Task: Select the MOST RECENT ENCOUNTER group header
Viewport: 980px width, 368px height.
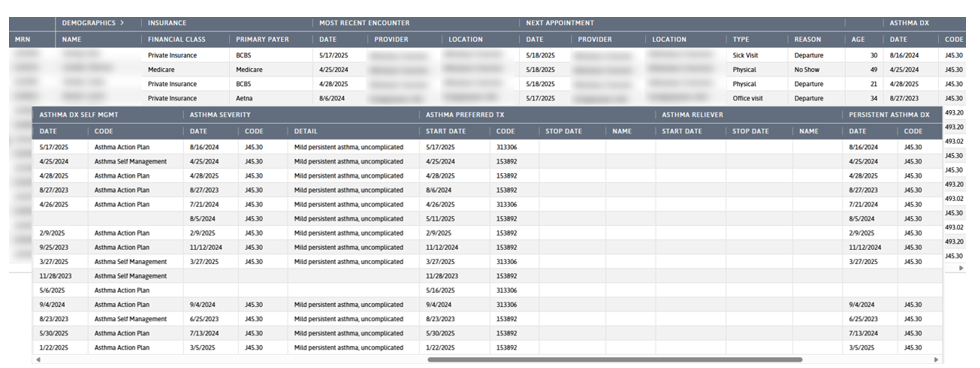Action: (364, 23)
